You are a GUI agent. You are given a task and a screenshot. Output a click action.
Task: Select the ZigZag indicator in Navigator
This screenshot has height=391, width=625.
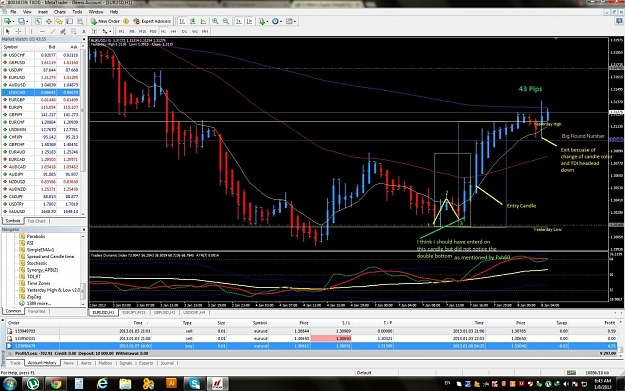coord(33,297)
